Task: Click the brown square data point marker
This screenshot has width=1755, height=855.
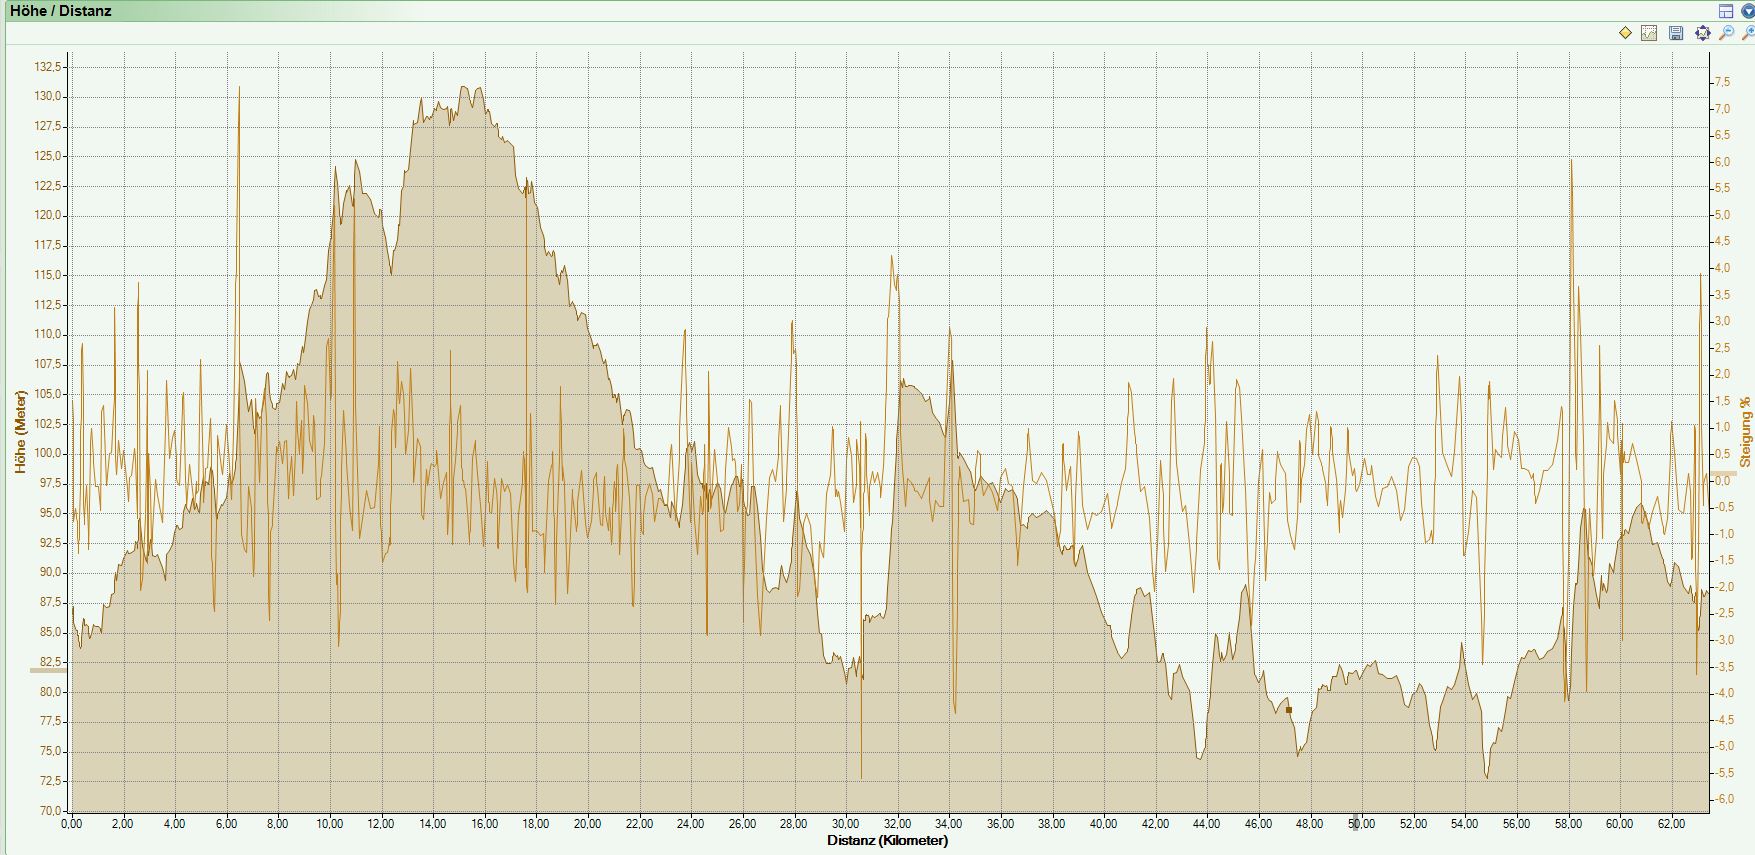Action: point(1289,710)
